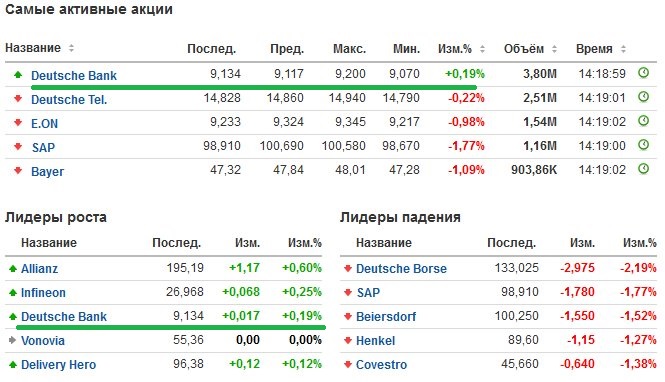Open Covestro stock link

click(381, 365)
